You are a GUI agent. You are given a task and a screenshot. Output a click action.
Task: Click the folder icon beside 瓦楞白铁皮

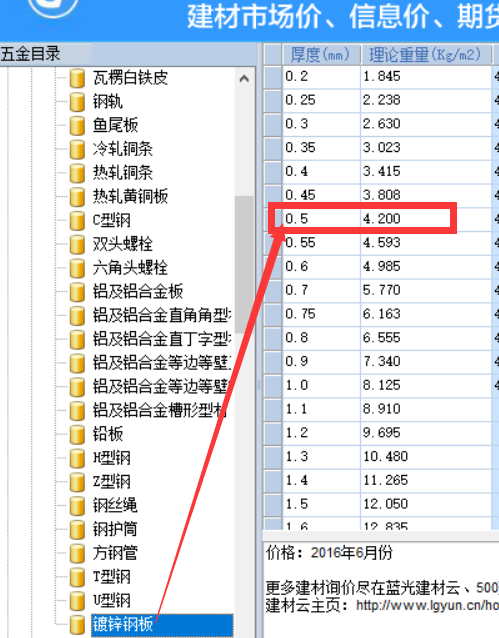coord(77,78)
